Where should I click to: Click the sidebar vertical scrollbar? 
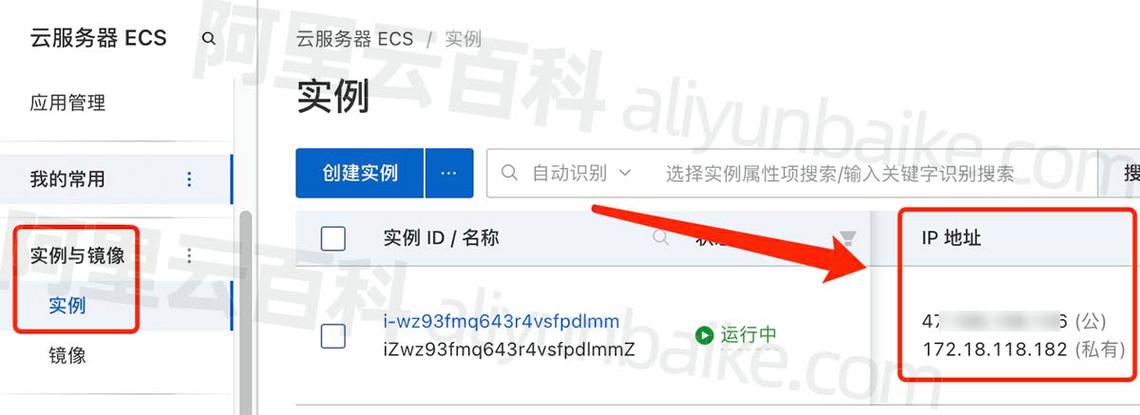246,313
